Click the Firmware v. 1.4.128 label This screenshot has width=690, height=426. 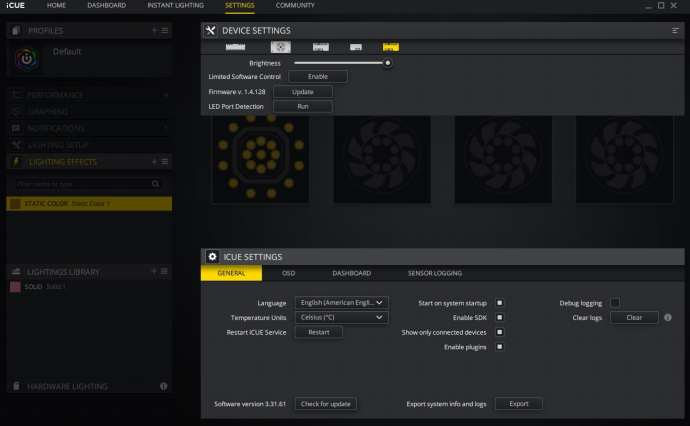point(237,92)
